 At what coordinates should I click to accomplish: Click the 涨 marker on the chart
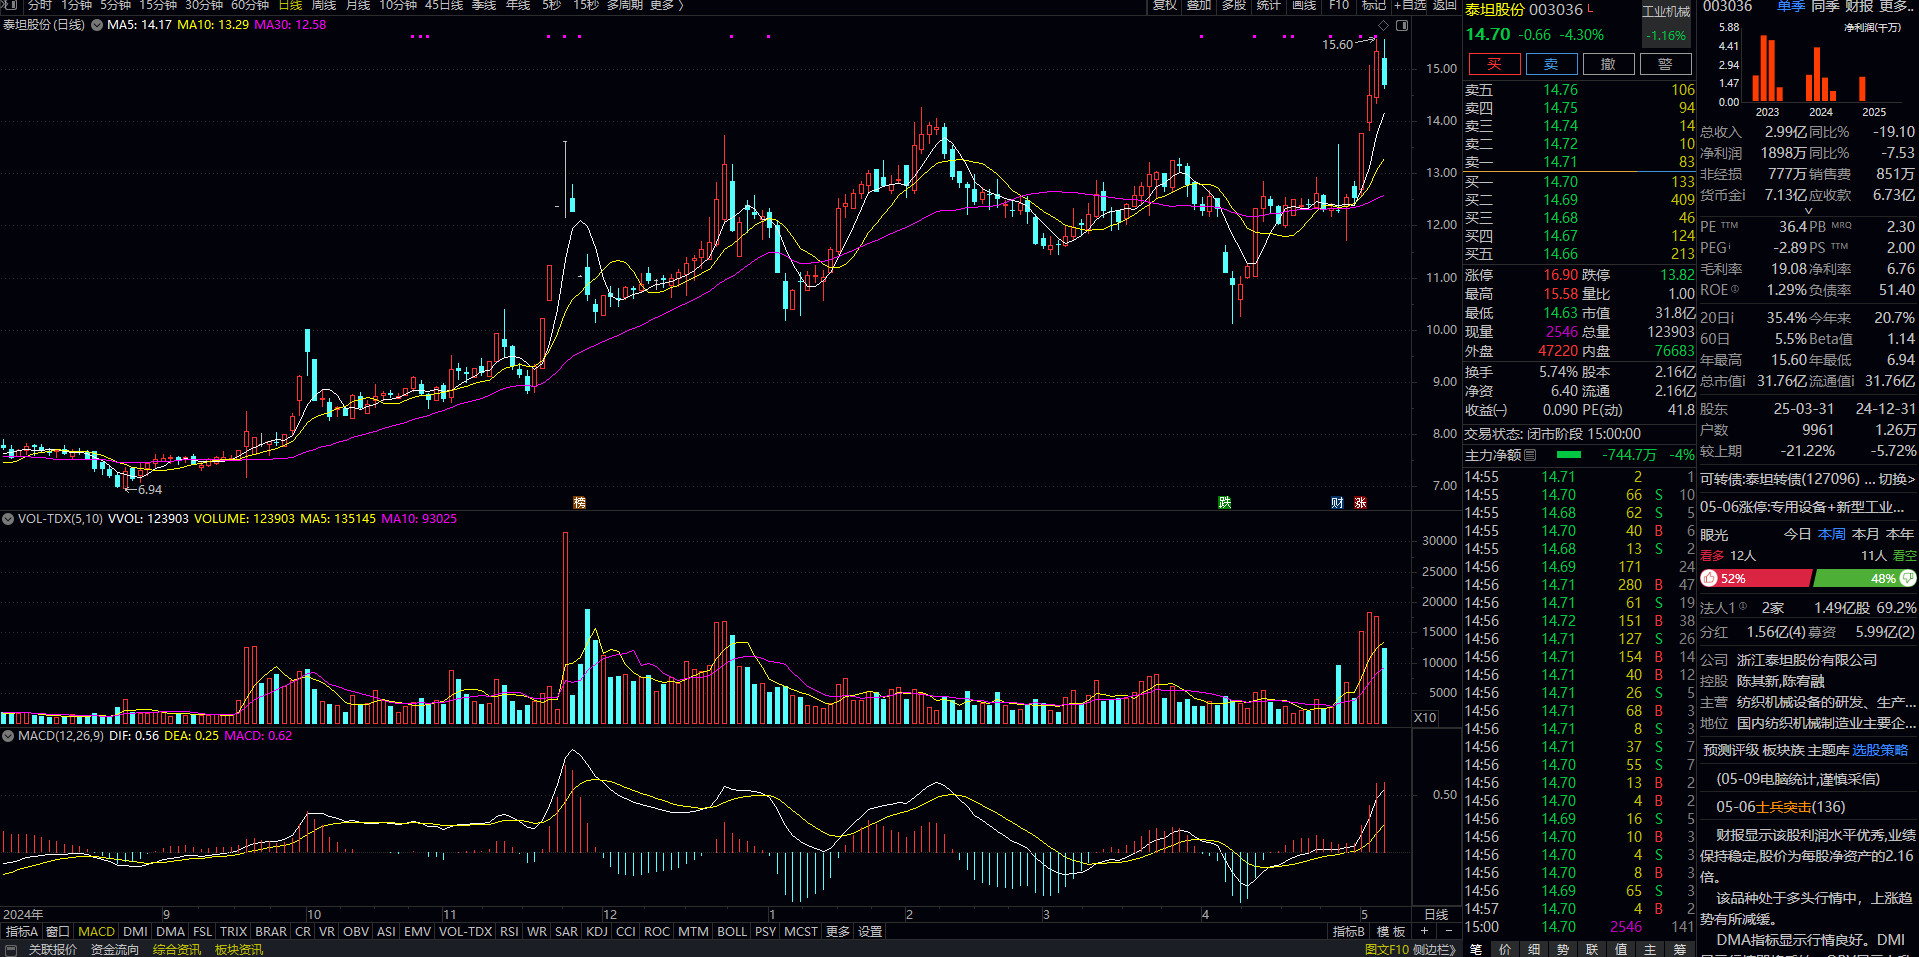coord(1360,503)
